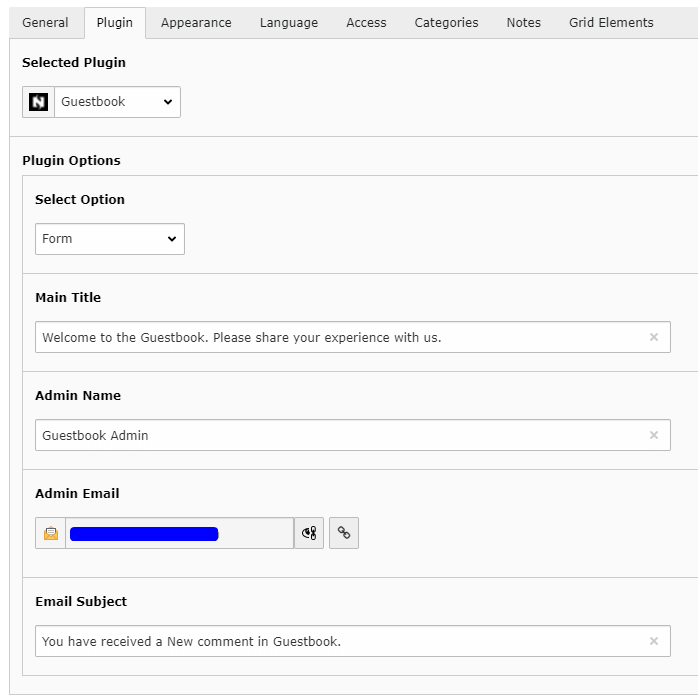Open the Categories tab
This screenshot has height=696, width=698.
[x=446, y=23]
